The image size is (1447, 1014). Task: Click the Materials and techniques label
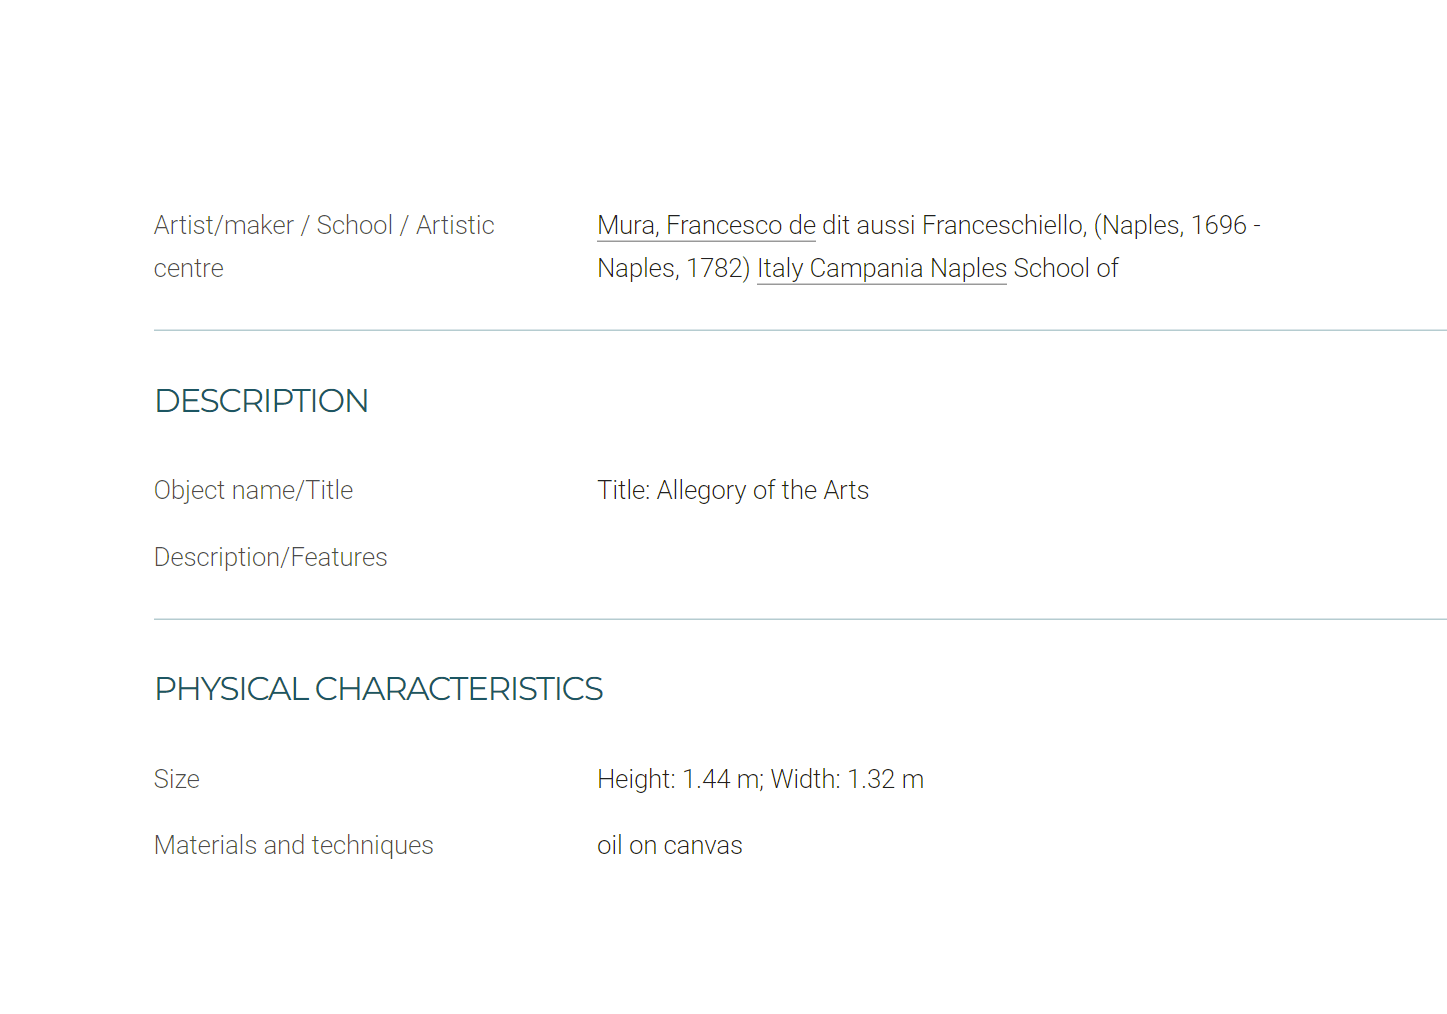coord(294,845)
